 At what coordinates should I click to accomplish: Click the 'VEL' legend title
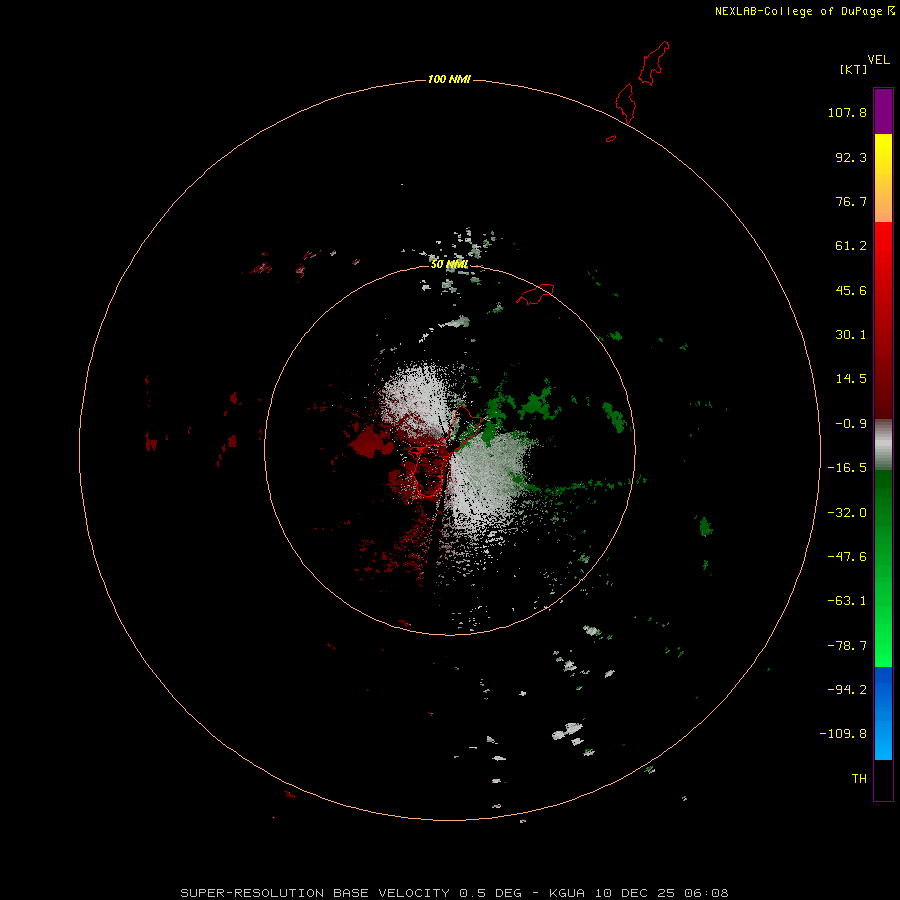coord(878,60)
